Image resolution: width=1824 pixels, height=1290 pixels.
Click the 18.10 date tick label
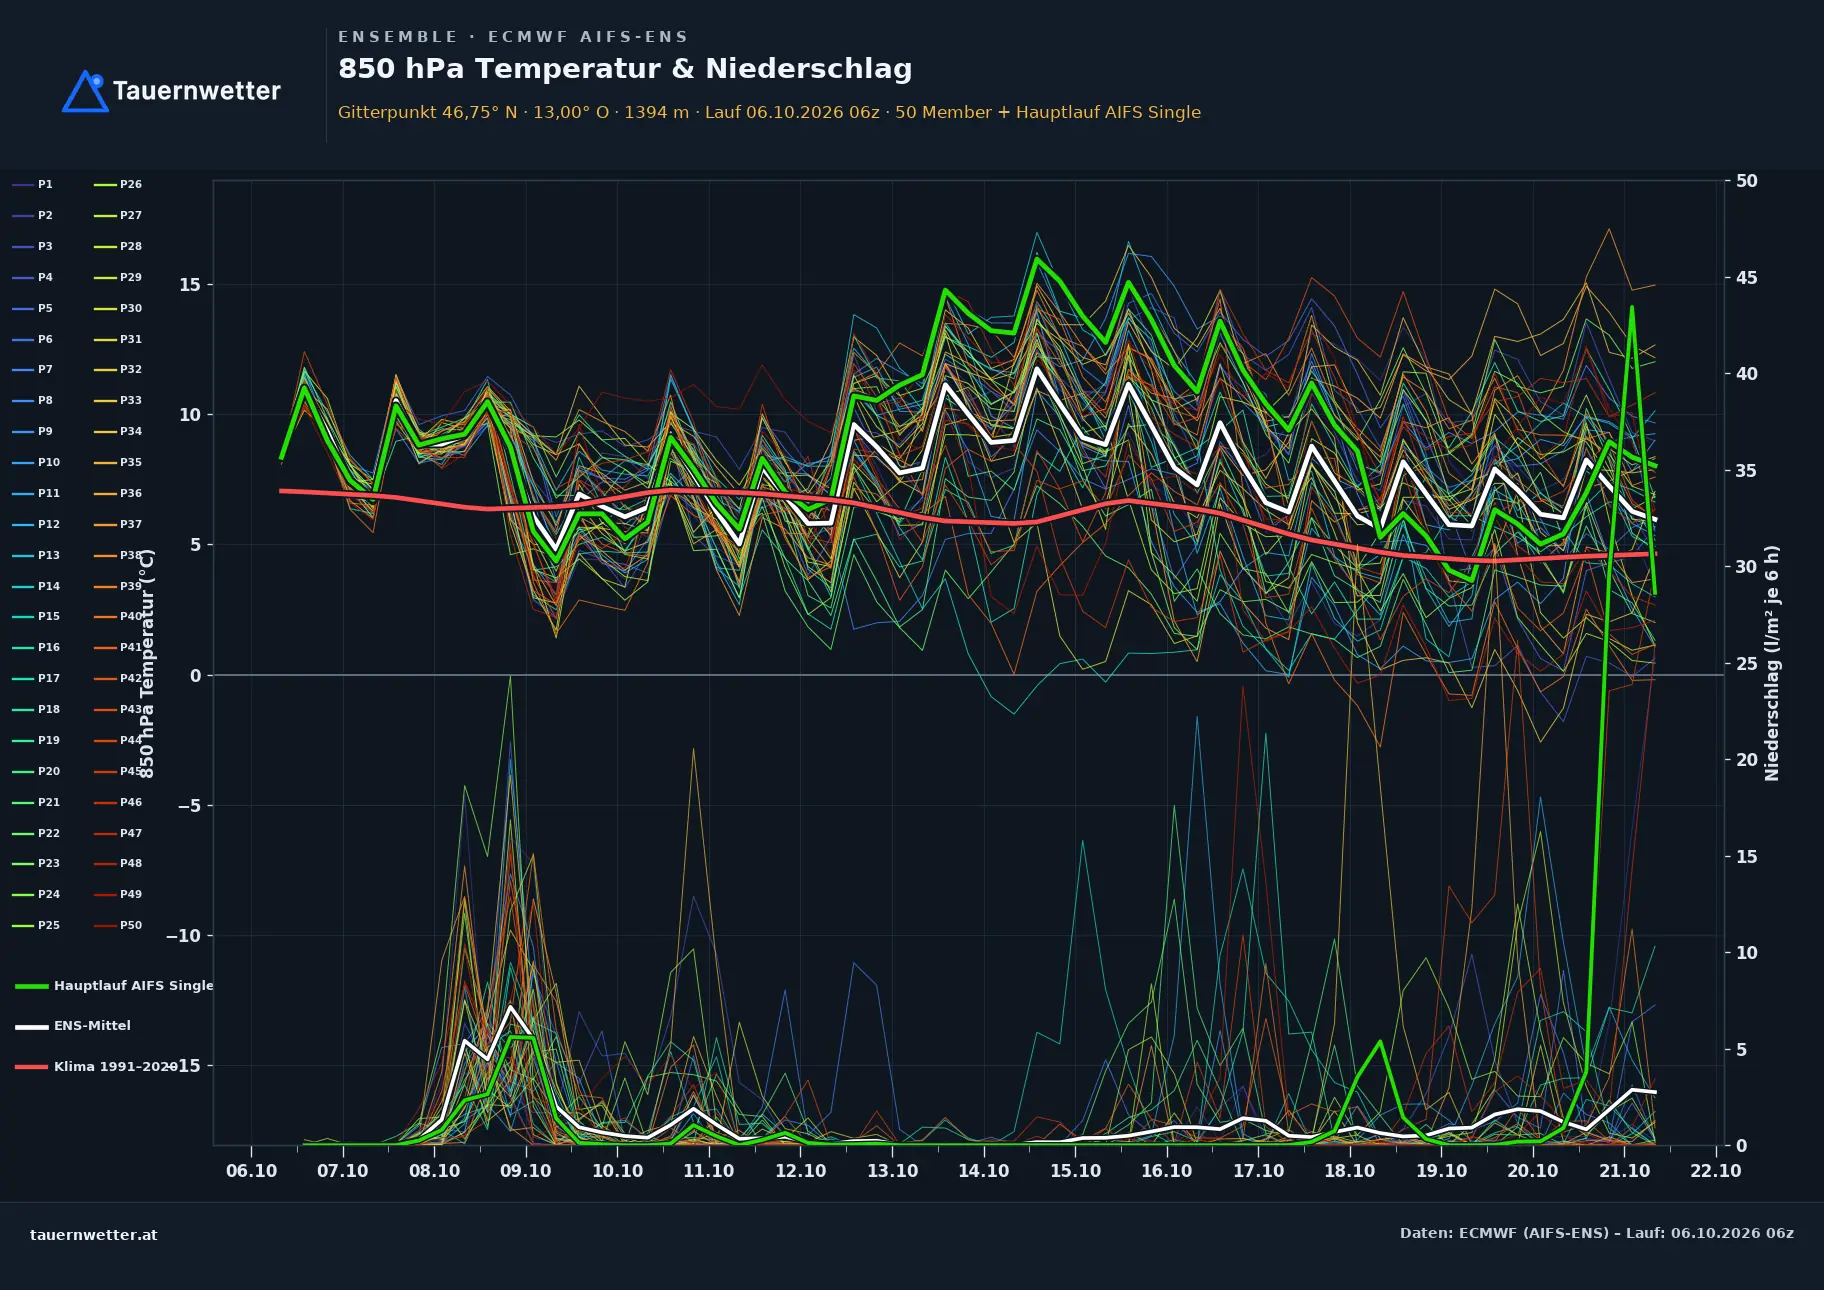point(1349,1171)
